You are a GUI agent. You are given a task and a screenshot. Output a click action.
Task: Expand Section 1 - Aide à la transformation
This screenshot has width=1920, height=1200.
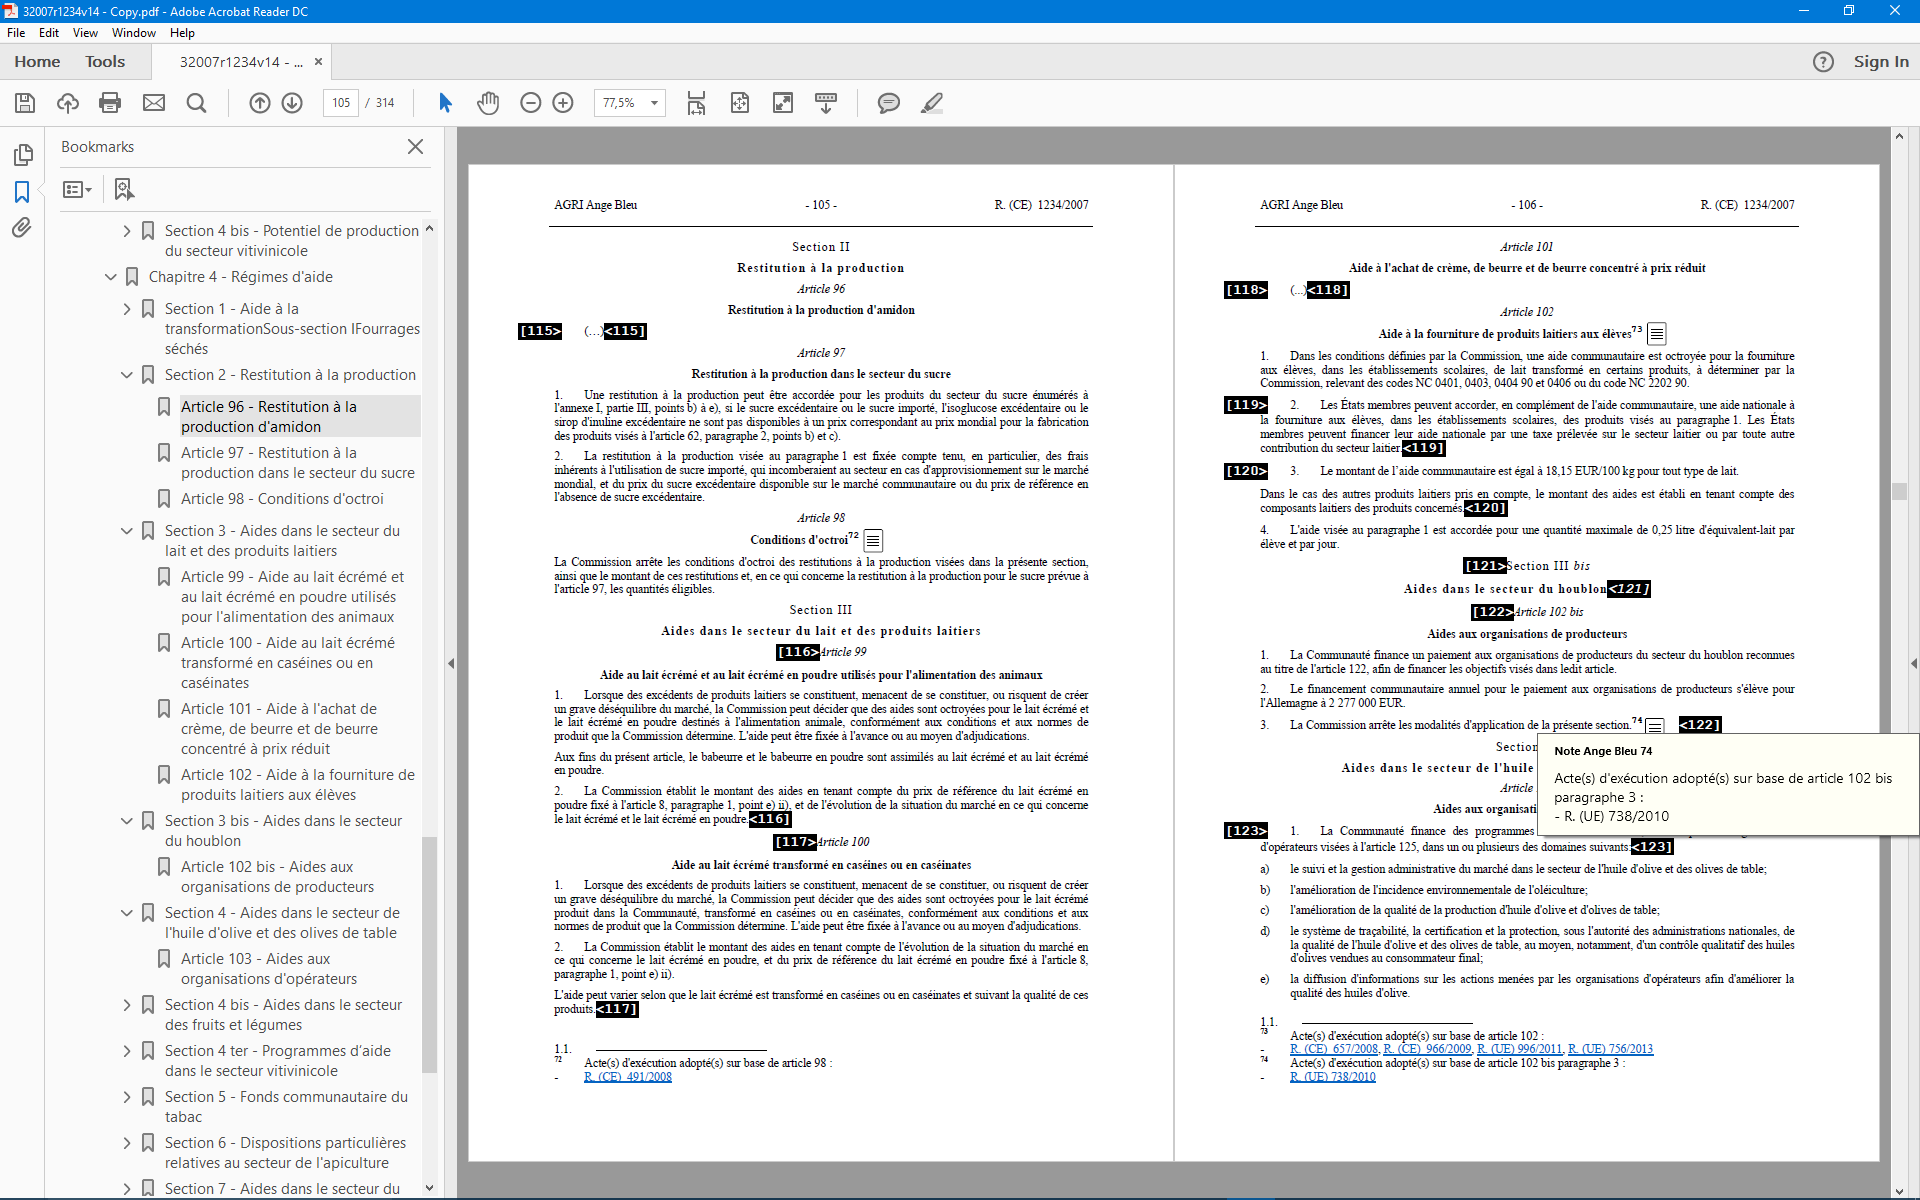click(x=127, y=309)
